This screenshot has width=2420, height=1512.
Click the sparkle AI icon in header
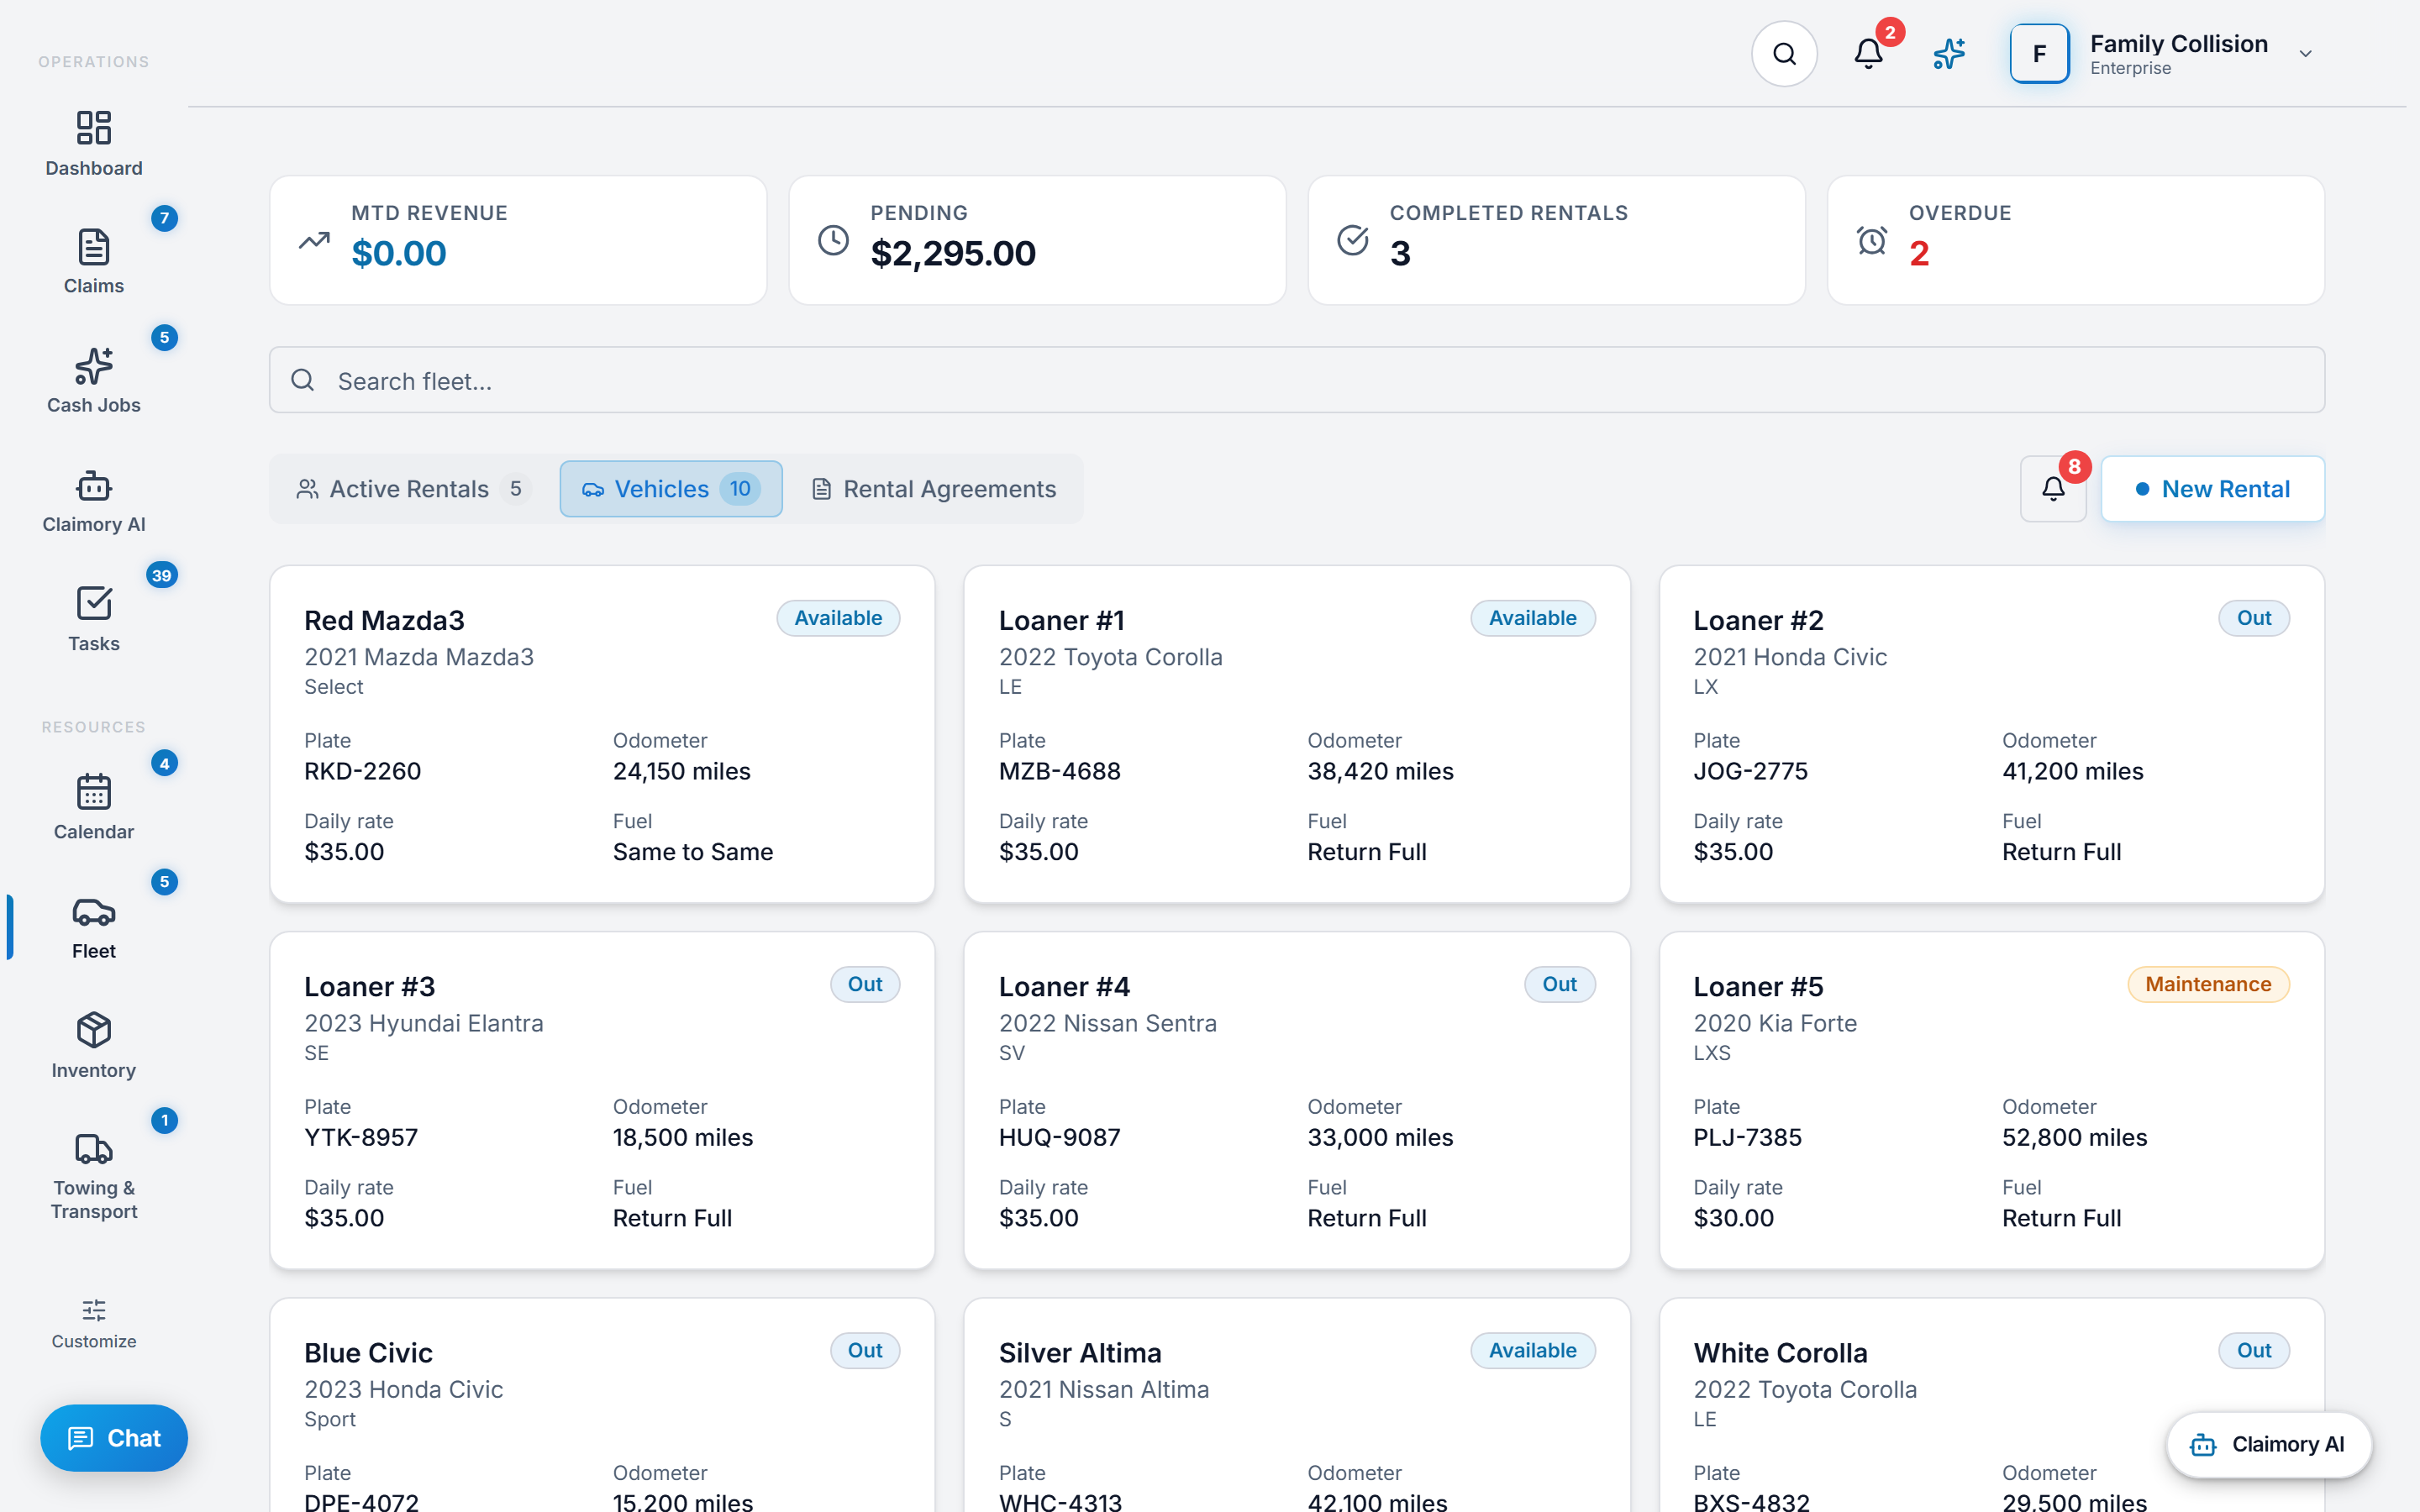(1949, 53)
